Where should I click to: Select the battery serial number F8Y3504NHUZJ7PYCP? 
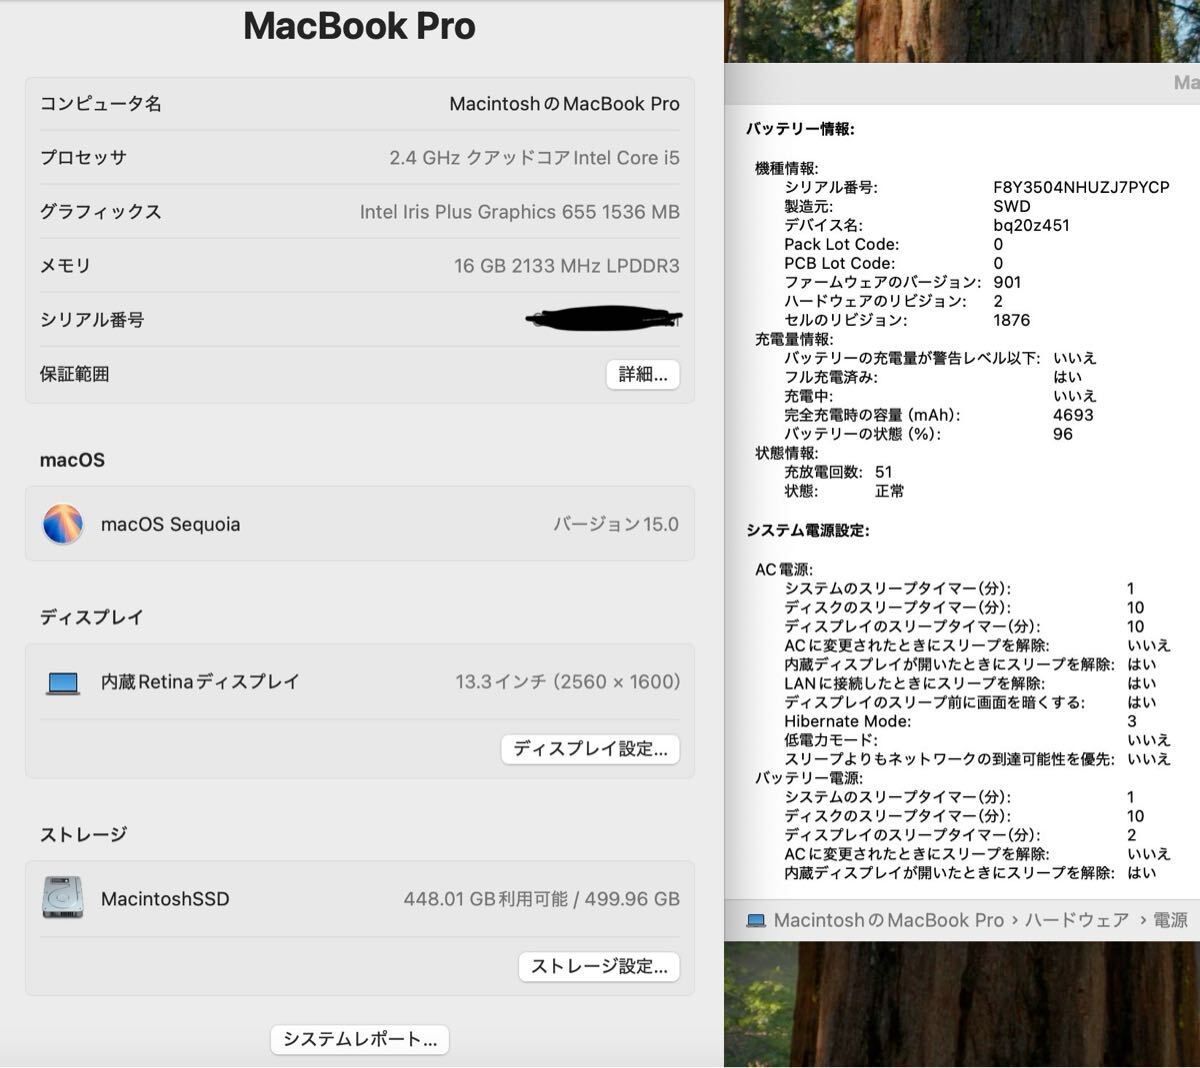pyautogui.click(x=1081, y=187)
